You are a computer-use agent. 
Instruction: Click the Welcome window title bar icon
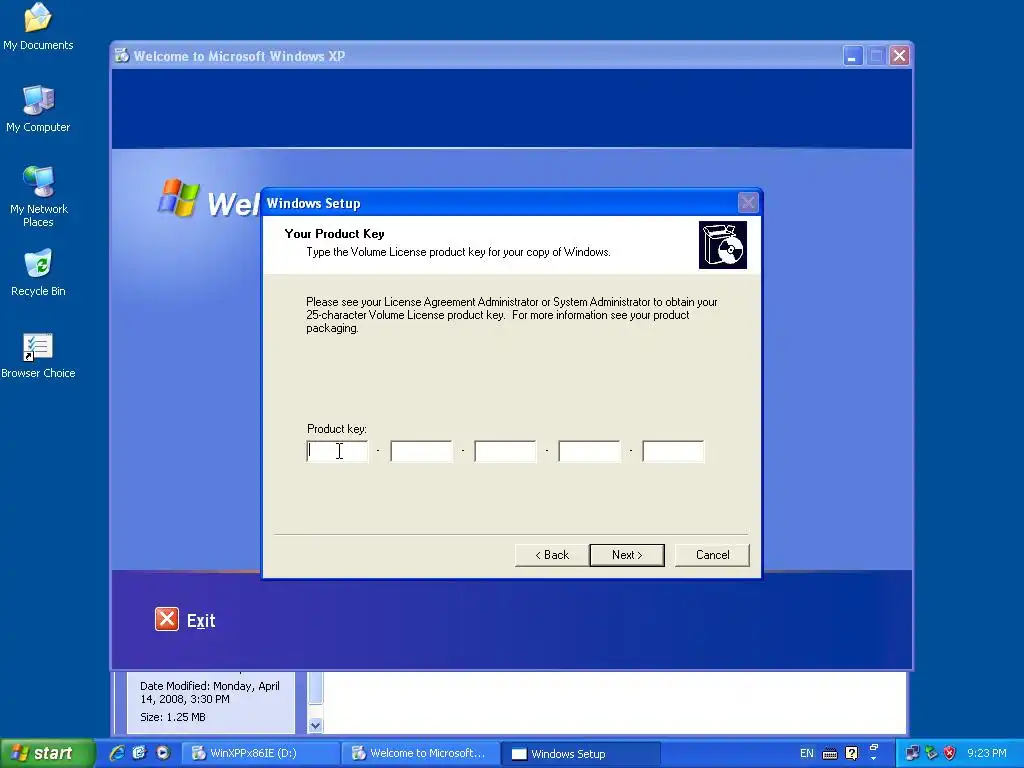click(x=122, y=56)
